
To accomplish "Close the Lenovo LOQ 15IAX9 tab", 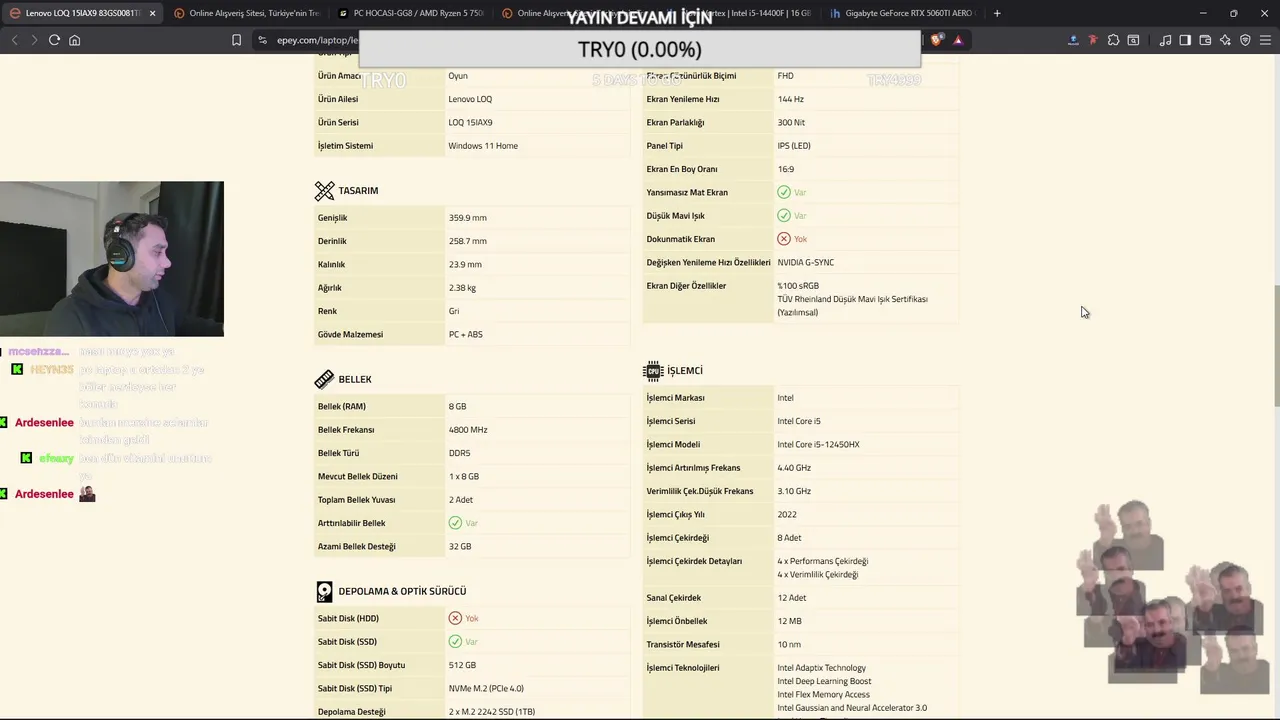I will coord(152,13).
